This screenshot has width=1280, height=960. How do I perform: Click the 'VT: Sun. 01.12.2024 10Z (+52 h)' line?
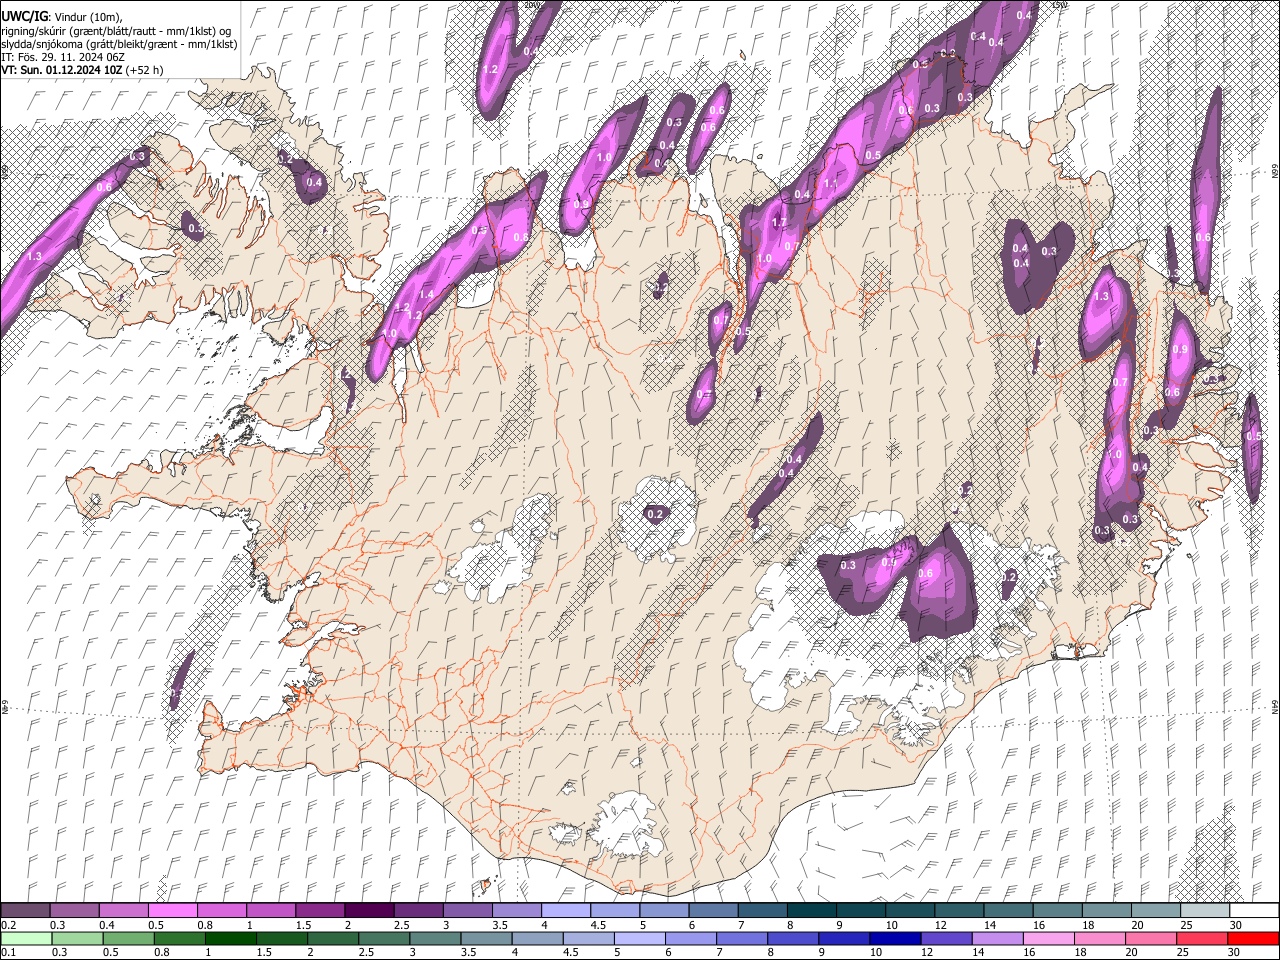click(83, 70)
